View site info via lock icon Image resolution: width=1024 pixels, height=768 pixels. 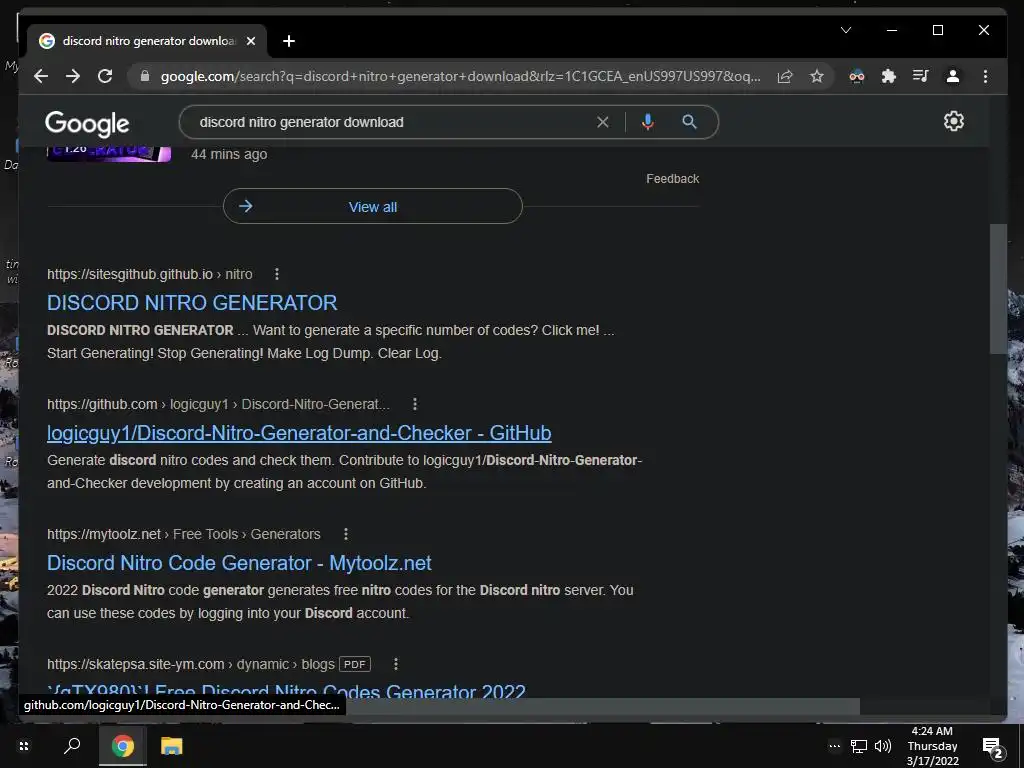click(x=145, y=76)
